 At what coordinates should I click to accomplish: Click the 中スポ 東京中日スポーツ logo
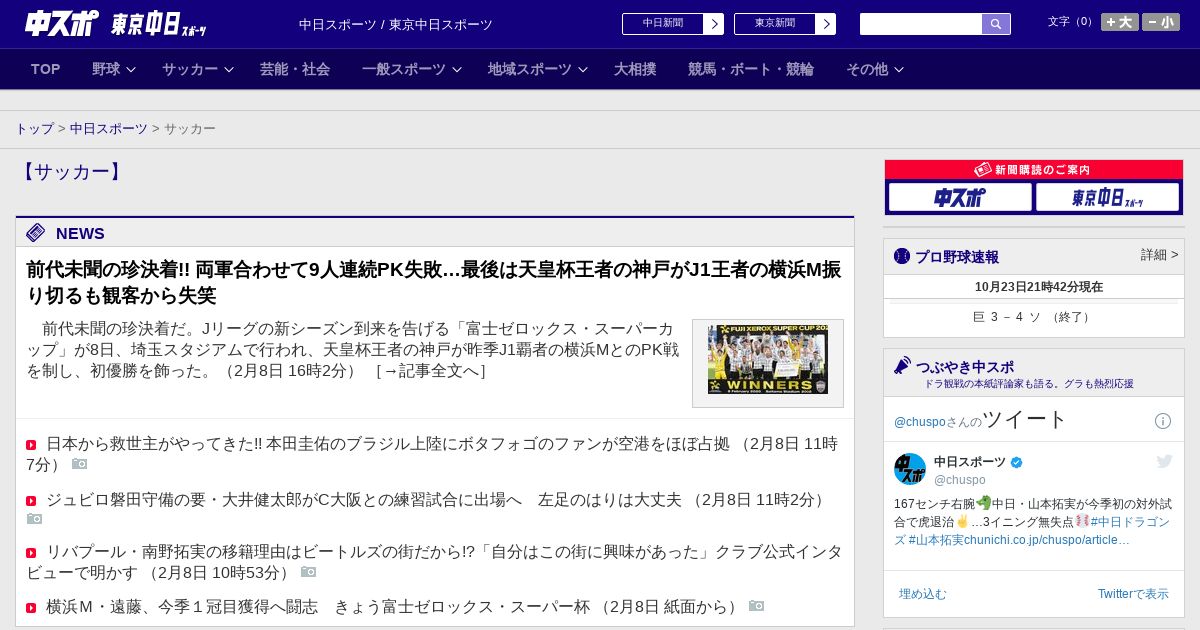(116, 24)
